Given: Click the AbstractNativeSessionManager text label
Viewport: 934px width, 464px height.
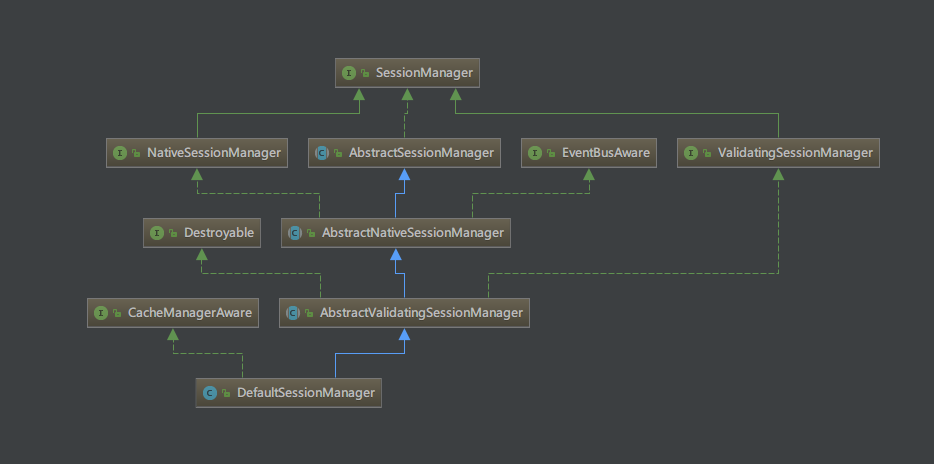Looking at the screenshot, I should coord(413,233).
